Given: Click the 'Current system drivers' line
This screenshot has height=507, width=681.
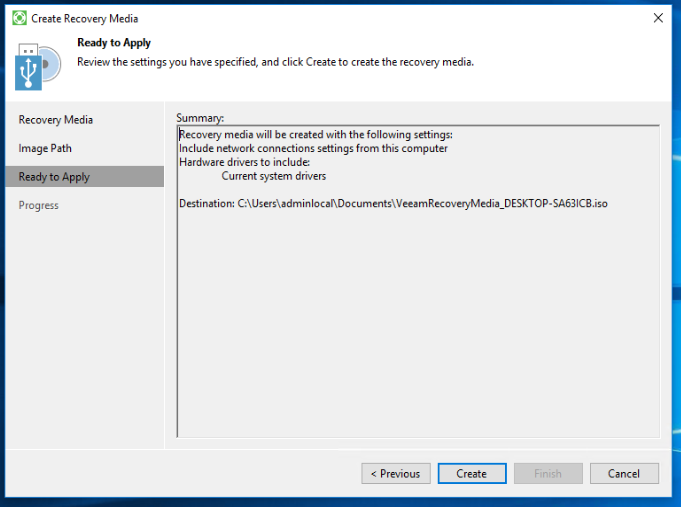Looking at the screenshot, I should click(x=274, y=176).
